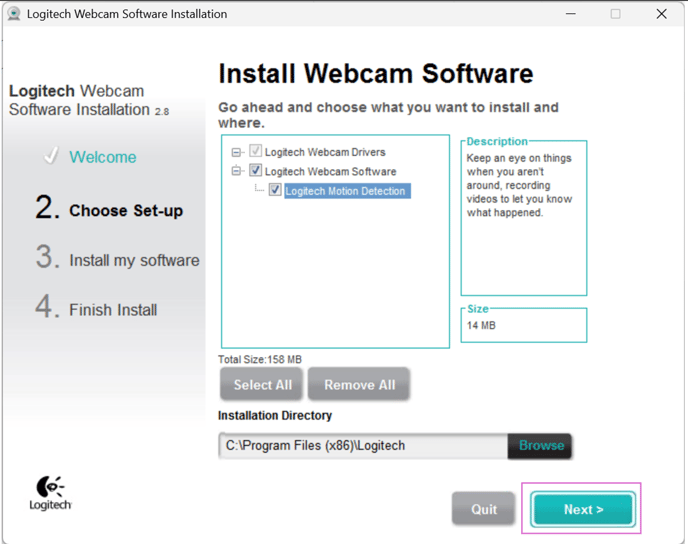Click the Logitech logo at bottom left
This screenshot has width=688, height=544.
pyautogui.click(x=50, y=493)
